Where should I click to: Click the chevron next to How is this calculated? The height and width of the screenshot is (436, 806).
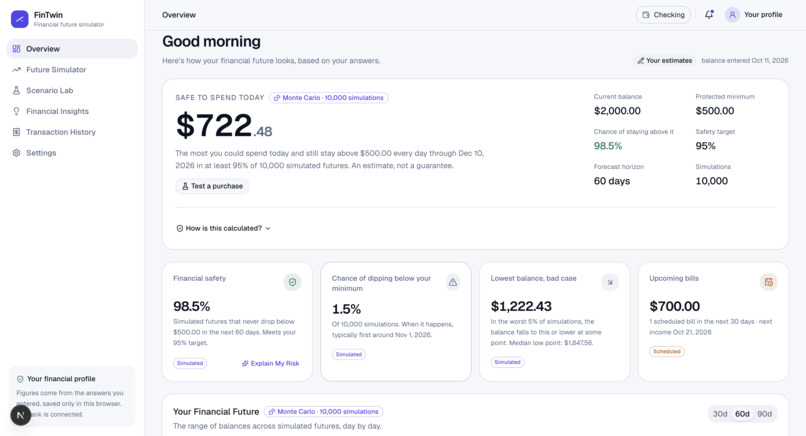(x=268, y=228)
